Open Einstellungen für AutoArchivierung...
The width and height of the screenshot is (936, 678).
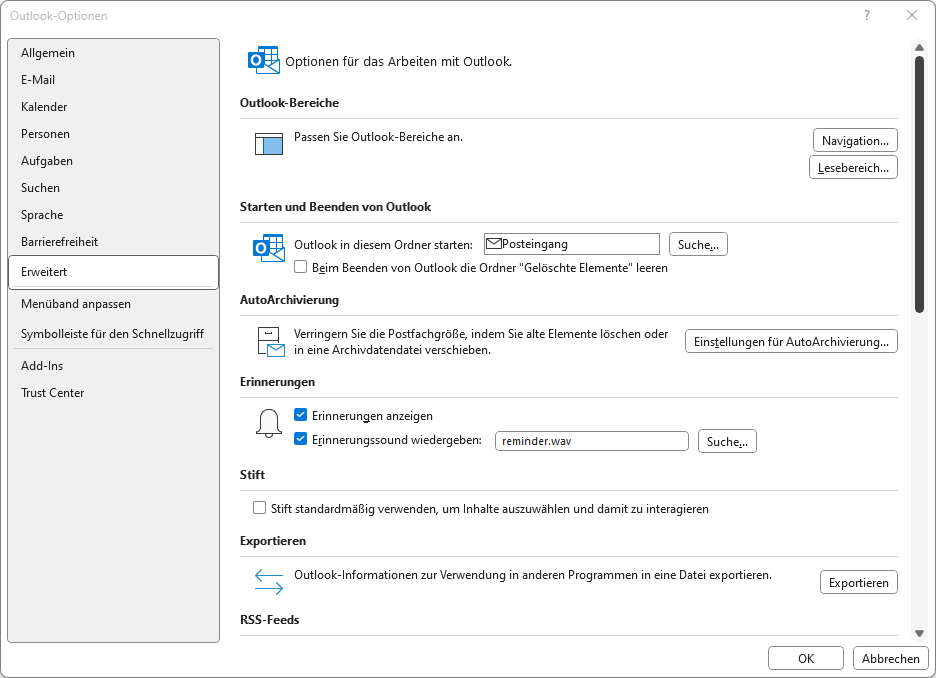(x=791, y=341)
